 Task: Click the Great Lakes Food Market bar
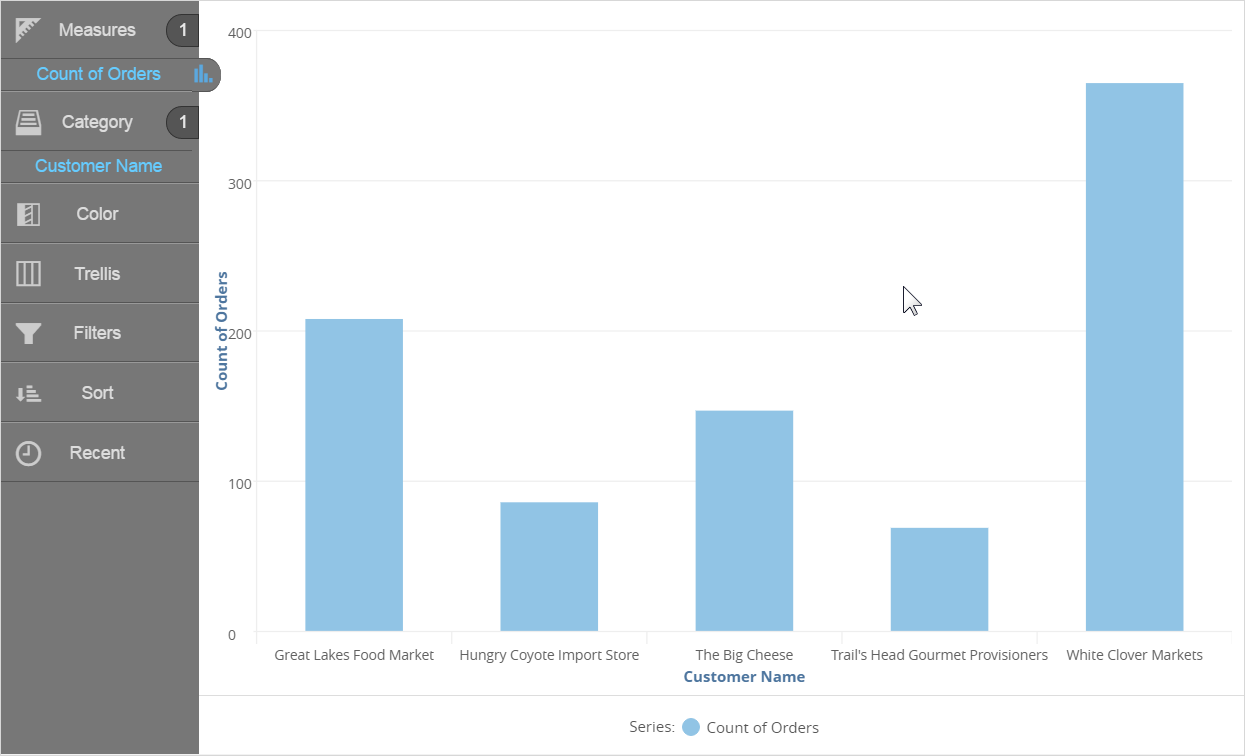[x=354, y=475]
